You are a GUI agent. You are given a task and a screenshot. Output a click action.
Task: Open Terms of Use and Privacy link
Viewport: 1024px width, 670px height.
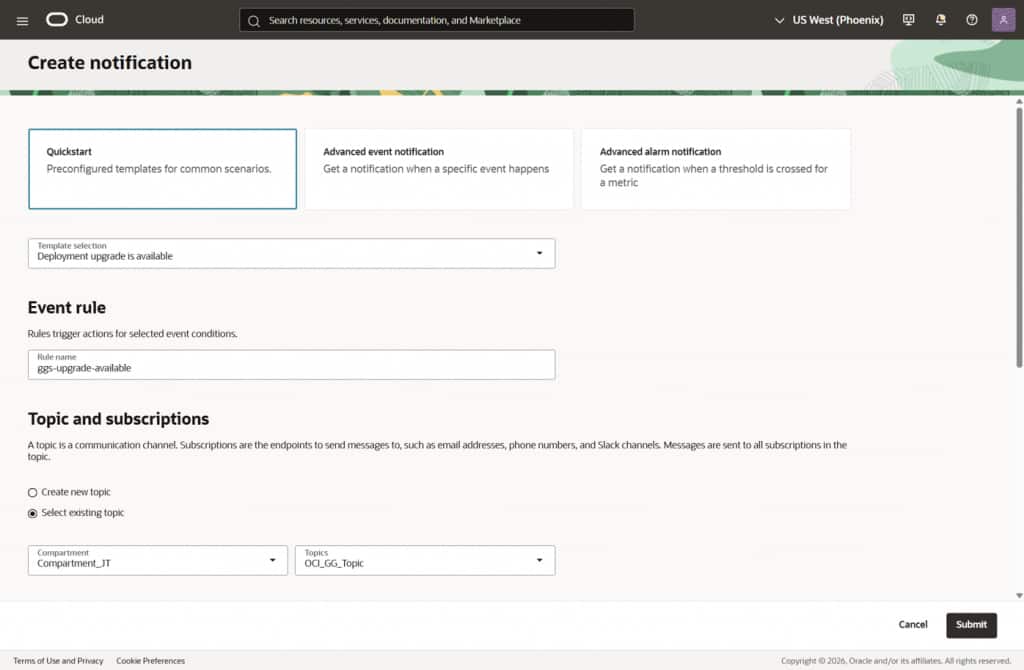pyautogui.click(x=58, y=661)
